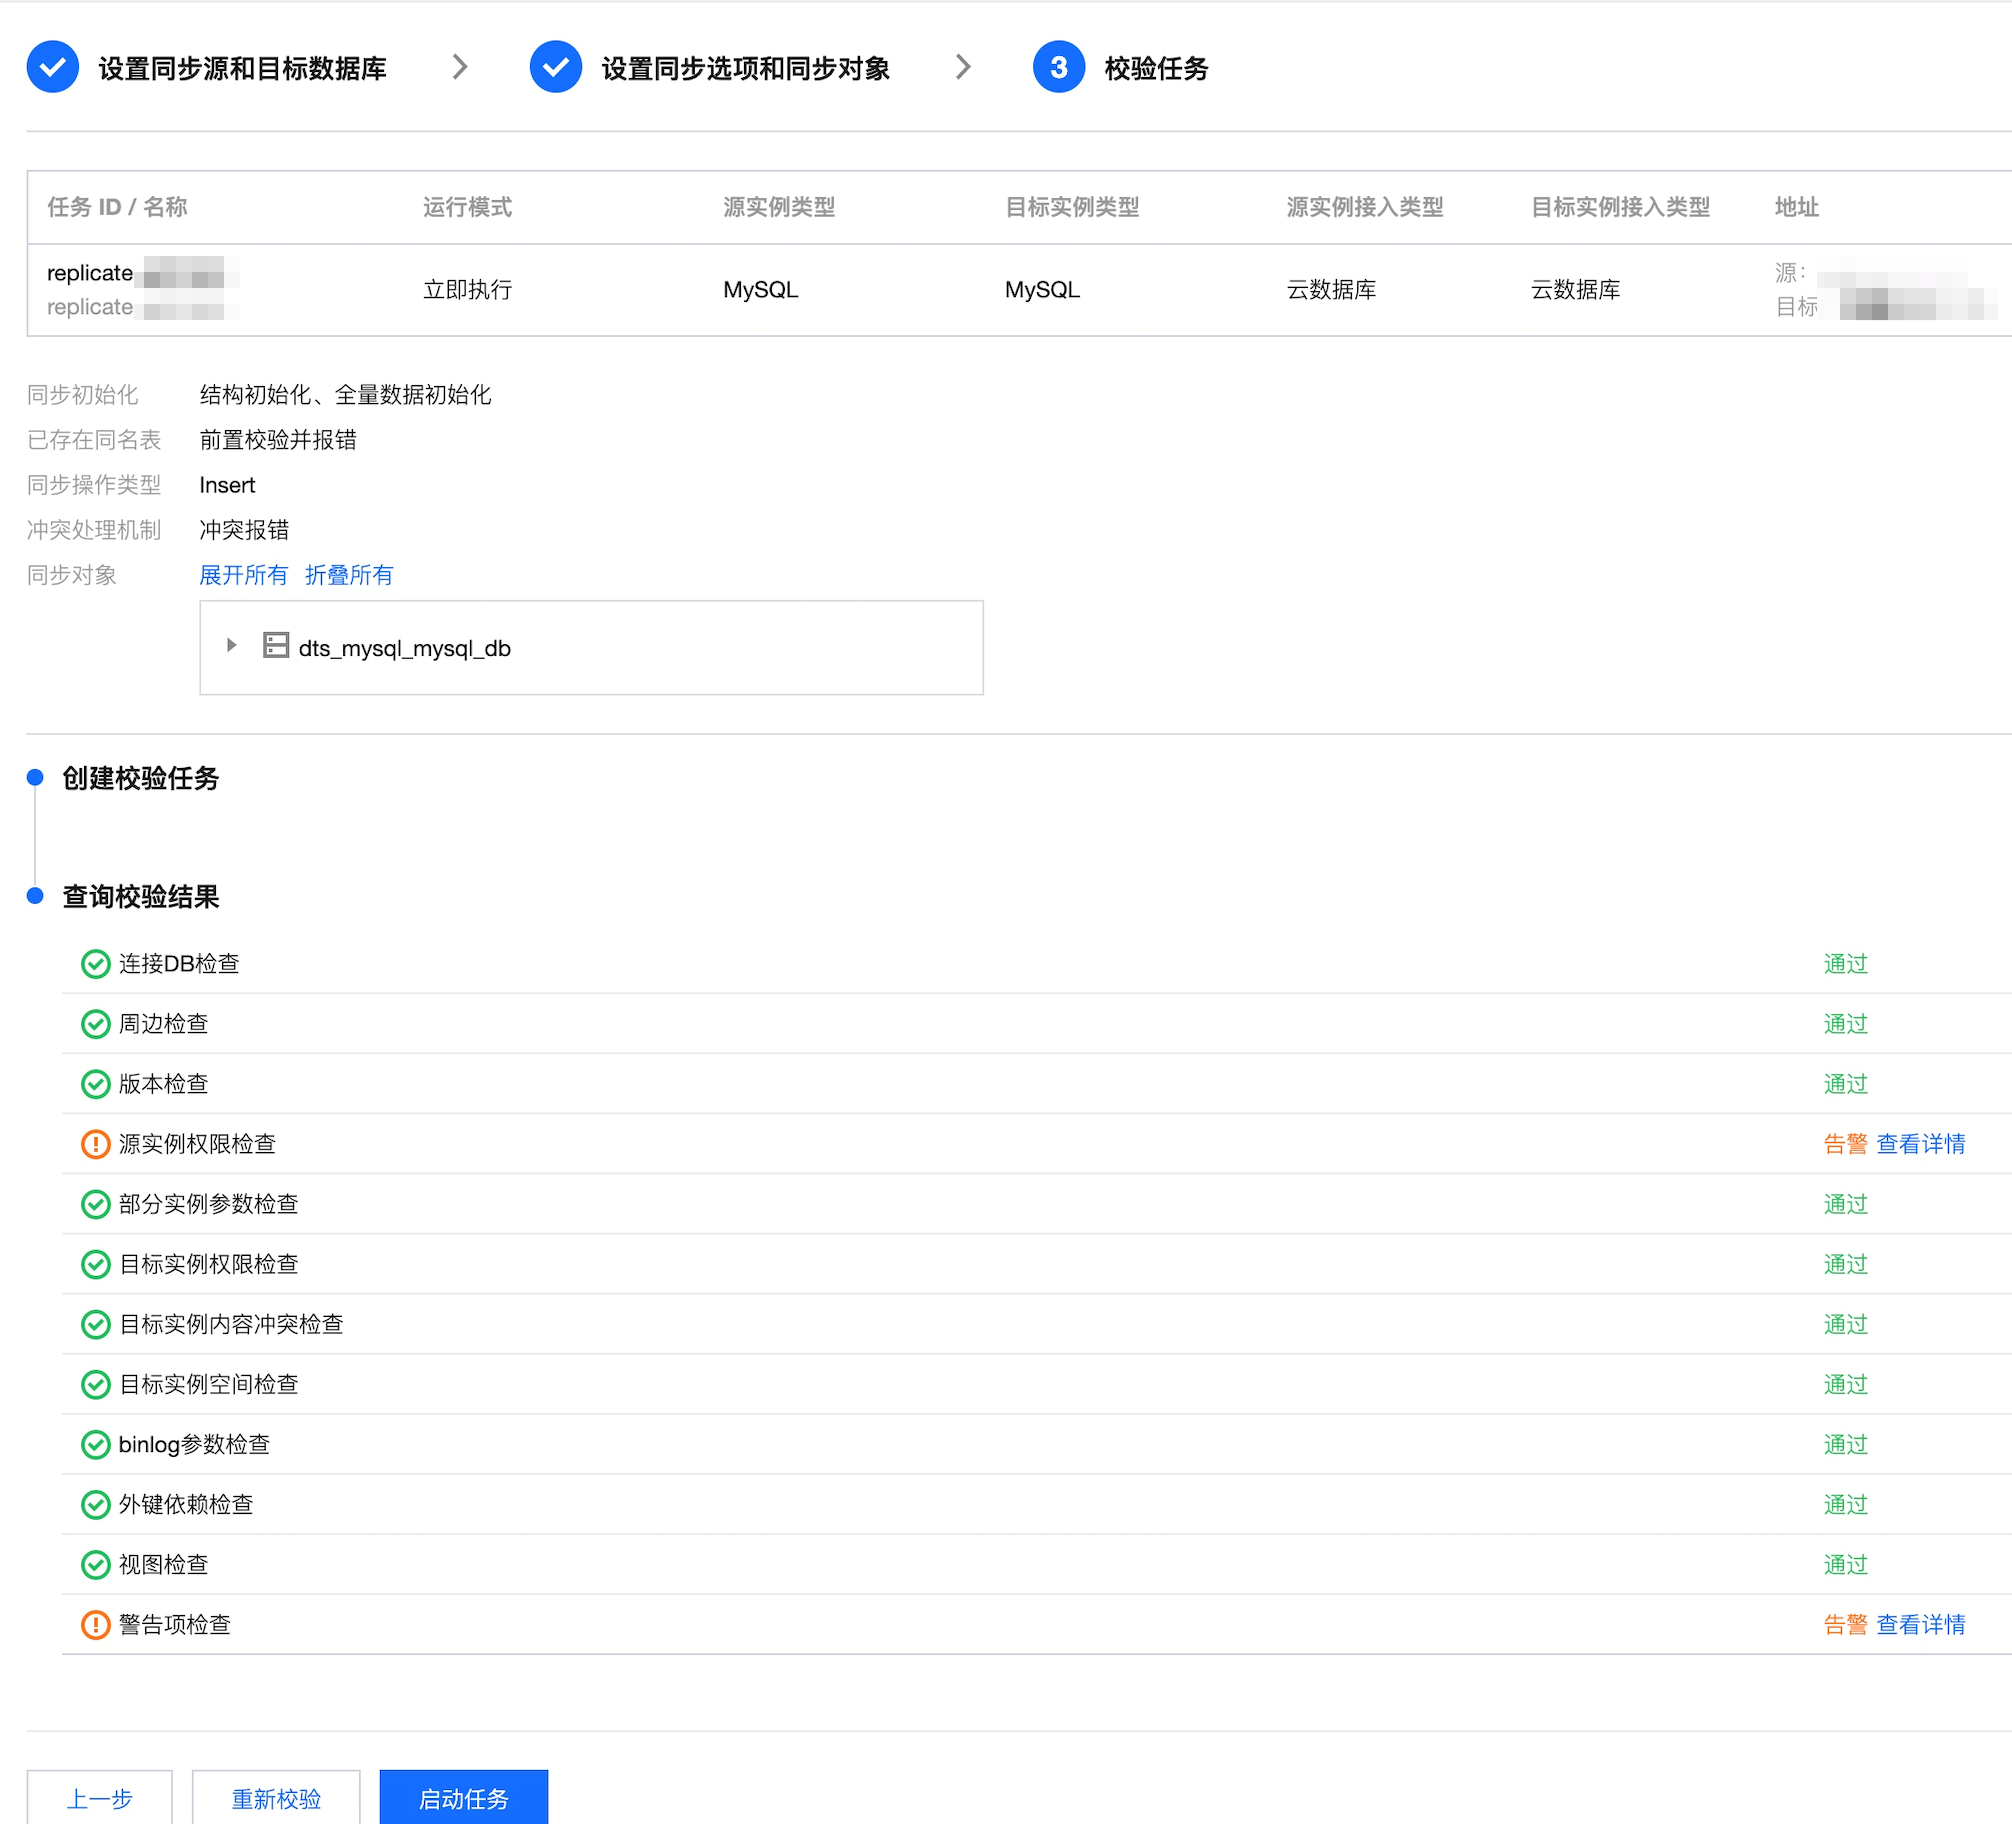The height and width of the screenshot is (1824, 2012).
Task: Expand the dts_mysql_mysql_db tree node arrow
Action: click(x=231, y=646)
